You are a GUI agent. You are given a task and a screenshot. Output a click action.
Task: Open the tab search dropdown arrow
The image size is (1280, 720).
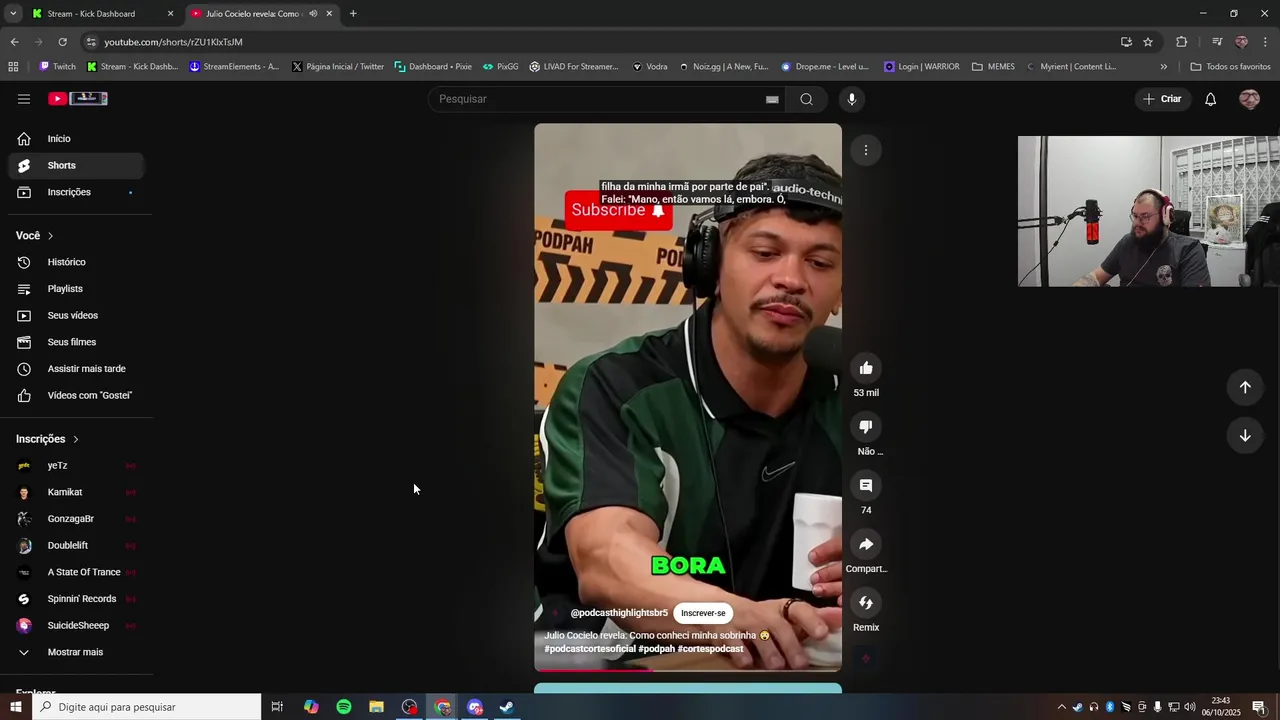coord(13,14)
